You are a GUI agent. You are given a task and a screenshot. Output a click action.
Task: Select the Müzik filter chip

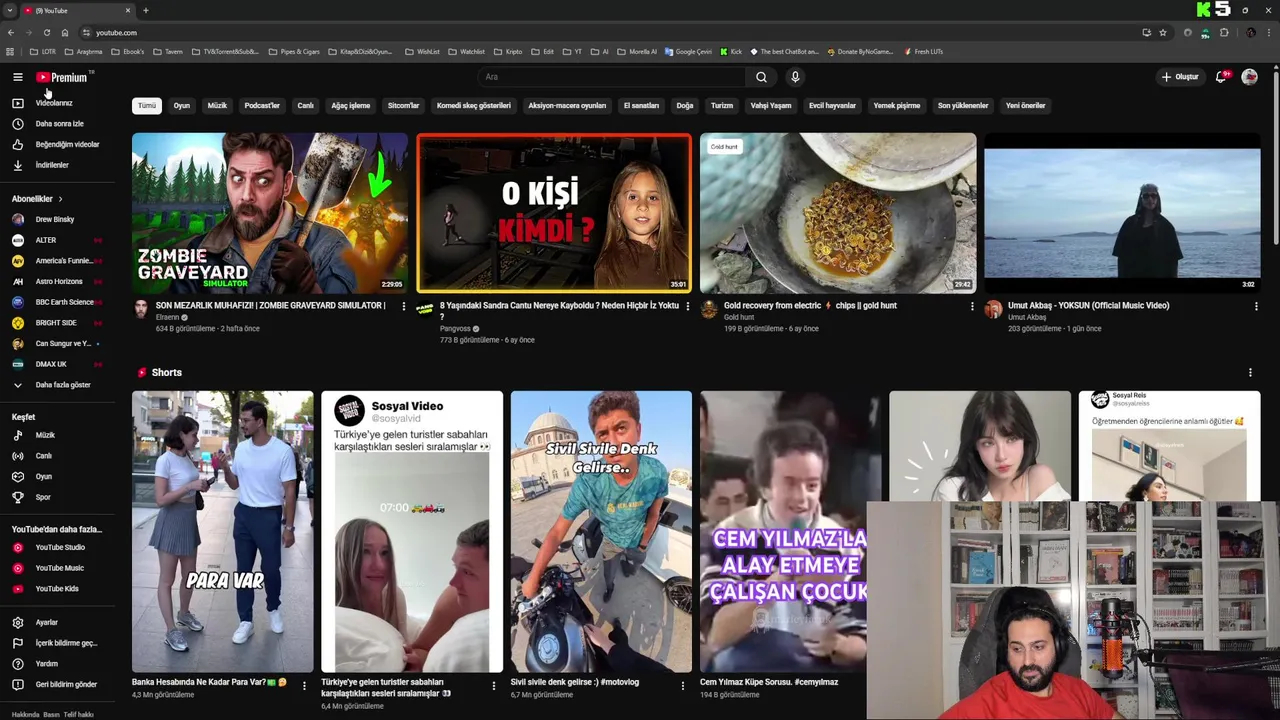point(217,105)
